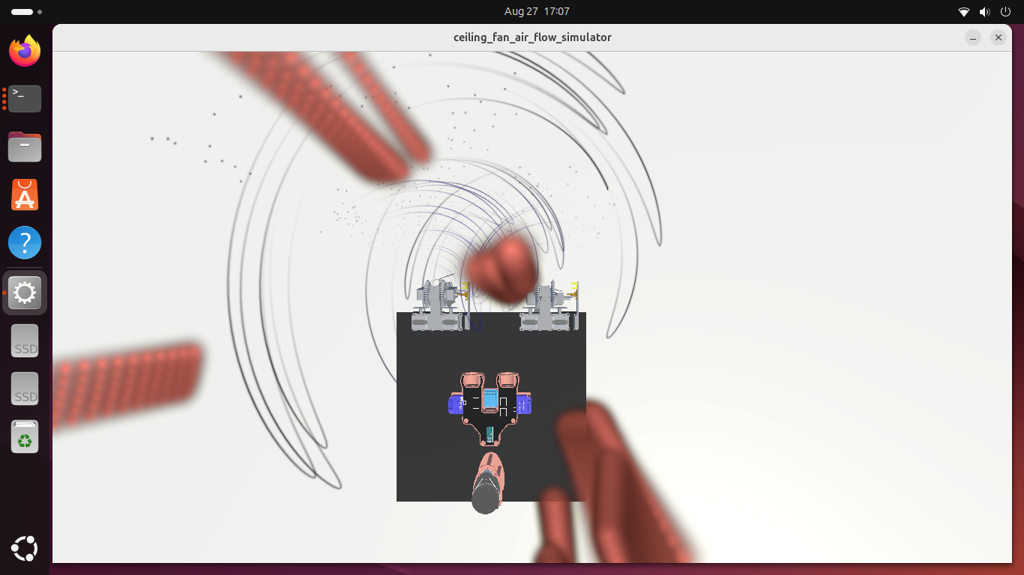Viewport: 1024px width, 575px height.
Task: Open the clock showing Aug 27 17:07
Action: [537, 11]
